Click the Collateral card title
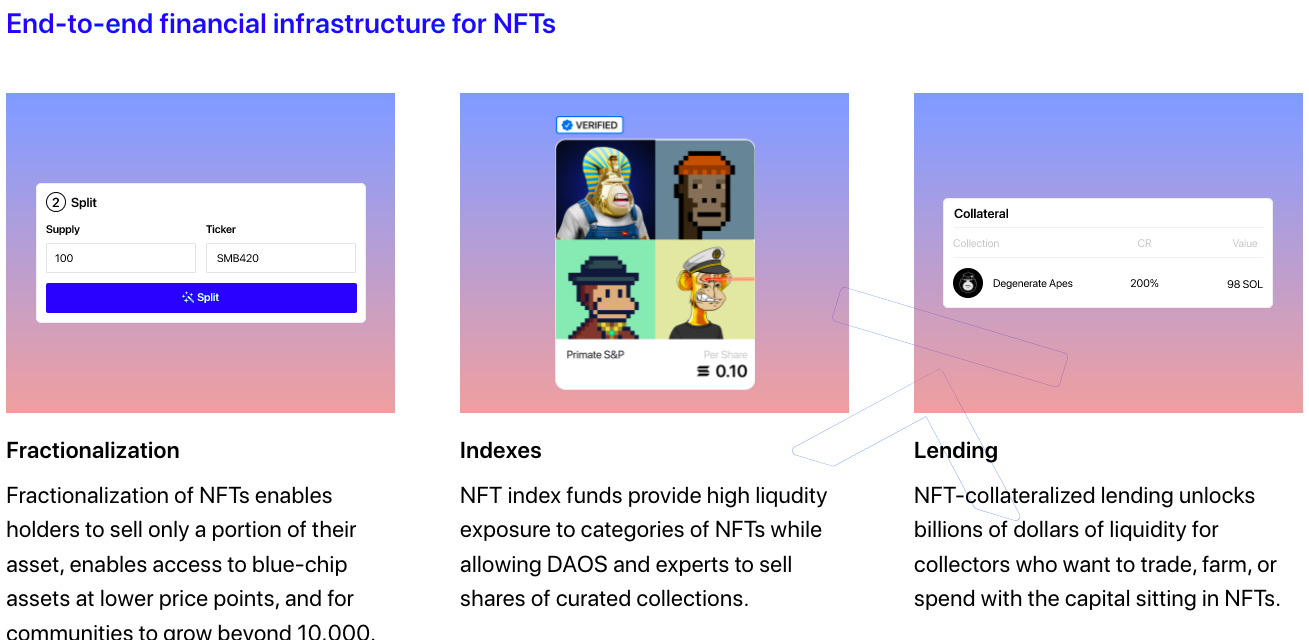This screenshot has height=640, width=1309. [981, 214]
